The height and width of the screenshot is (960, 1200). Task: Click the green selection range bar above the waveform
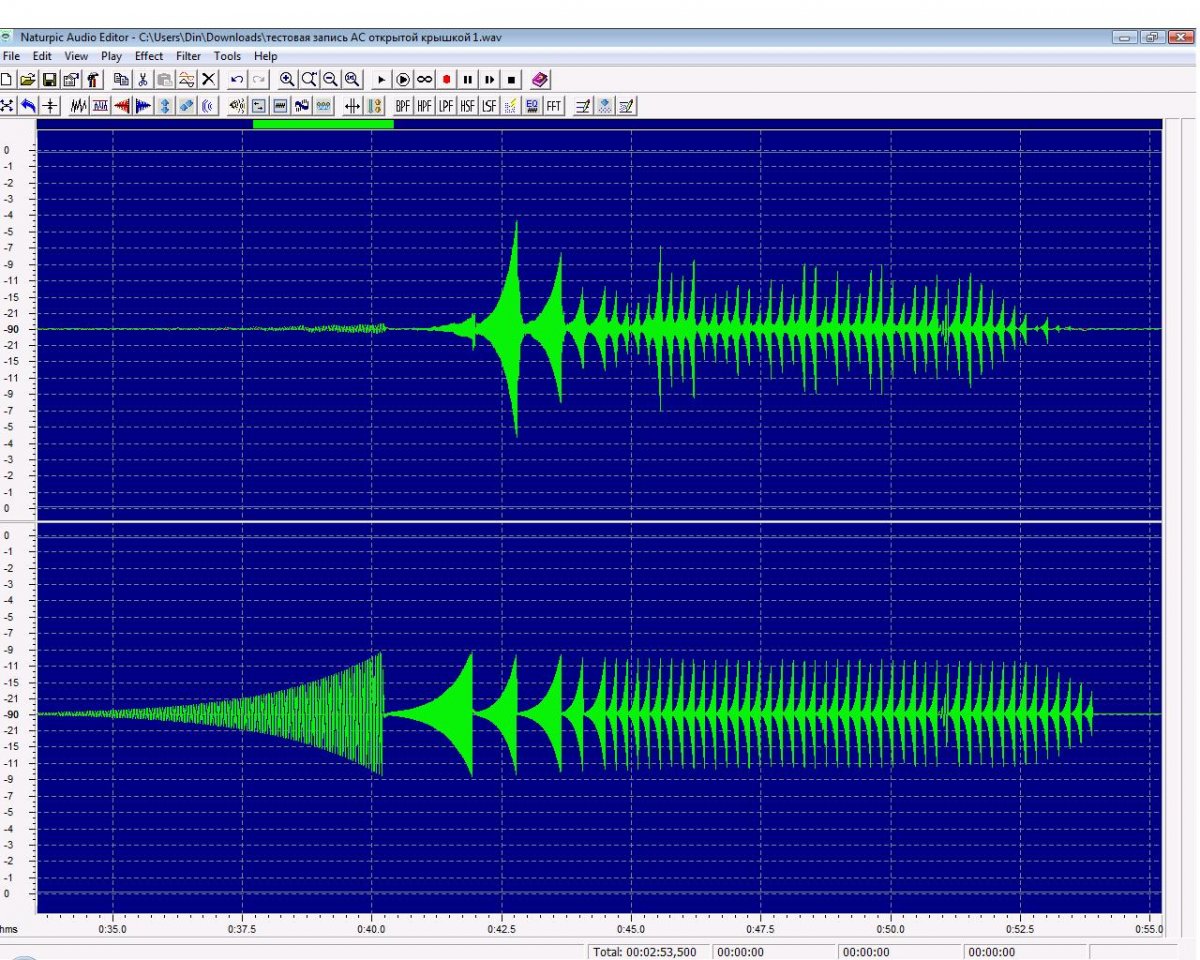(x=323, y=124)
